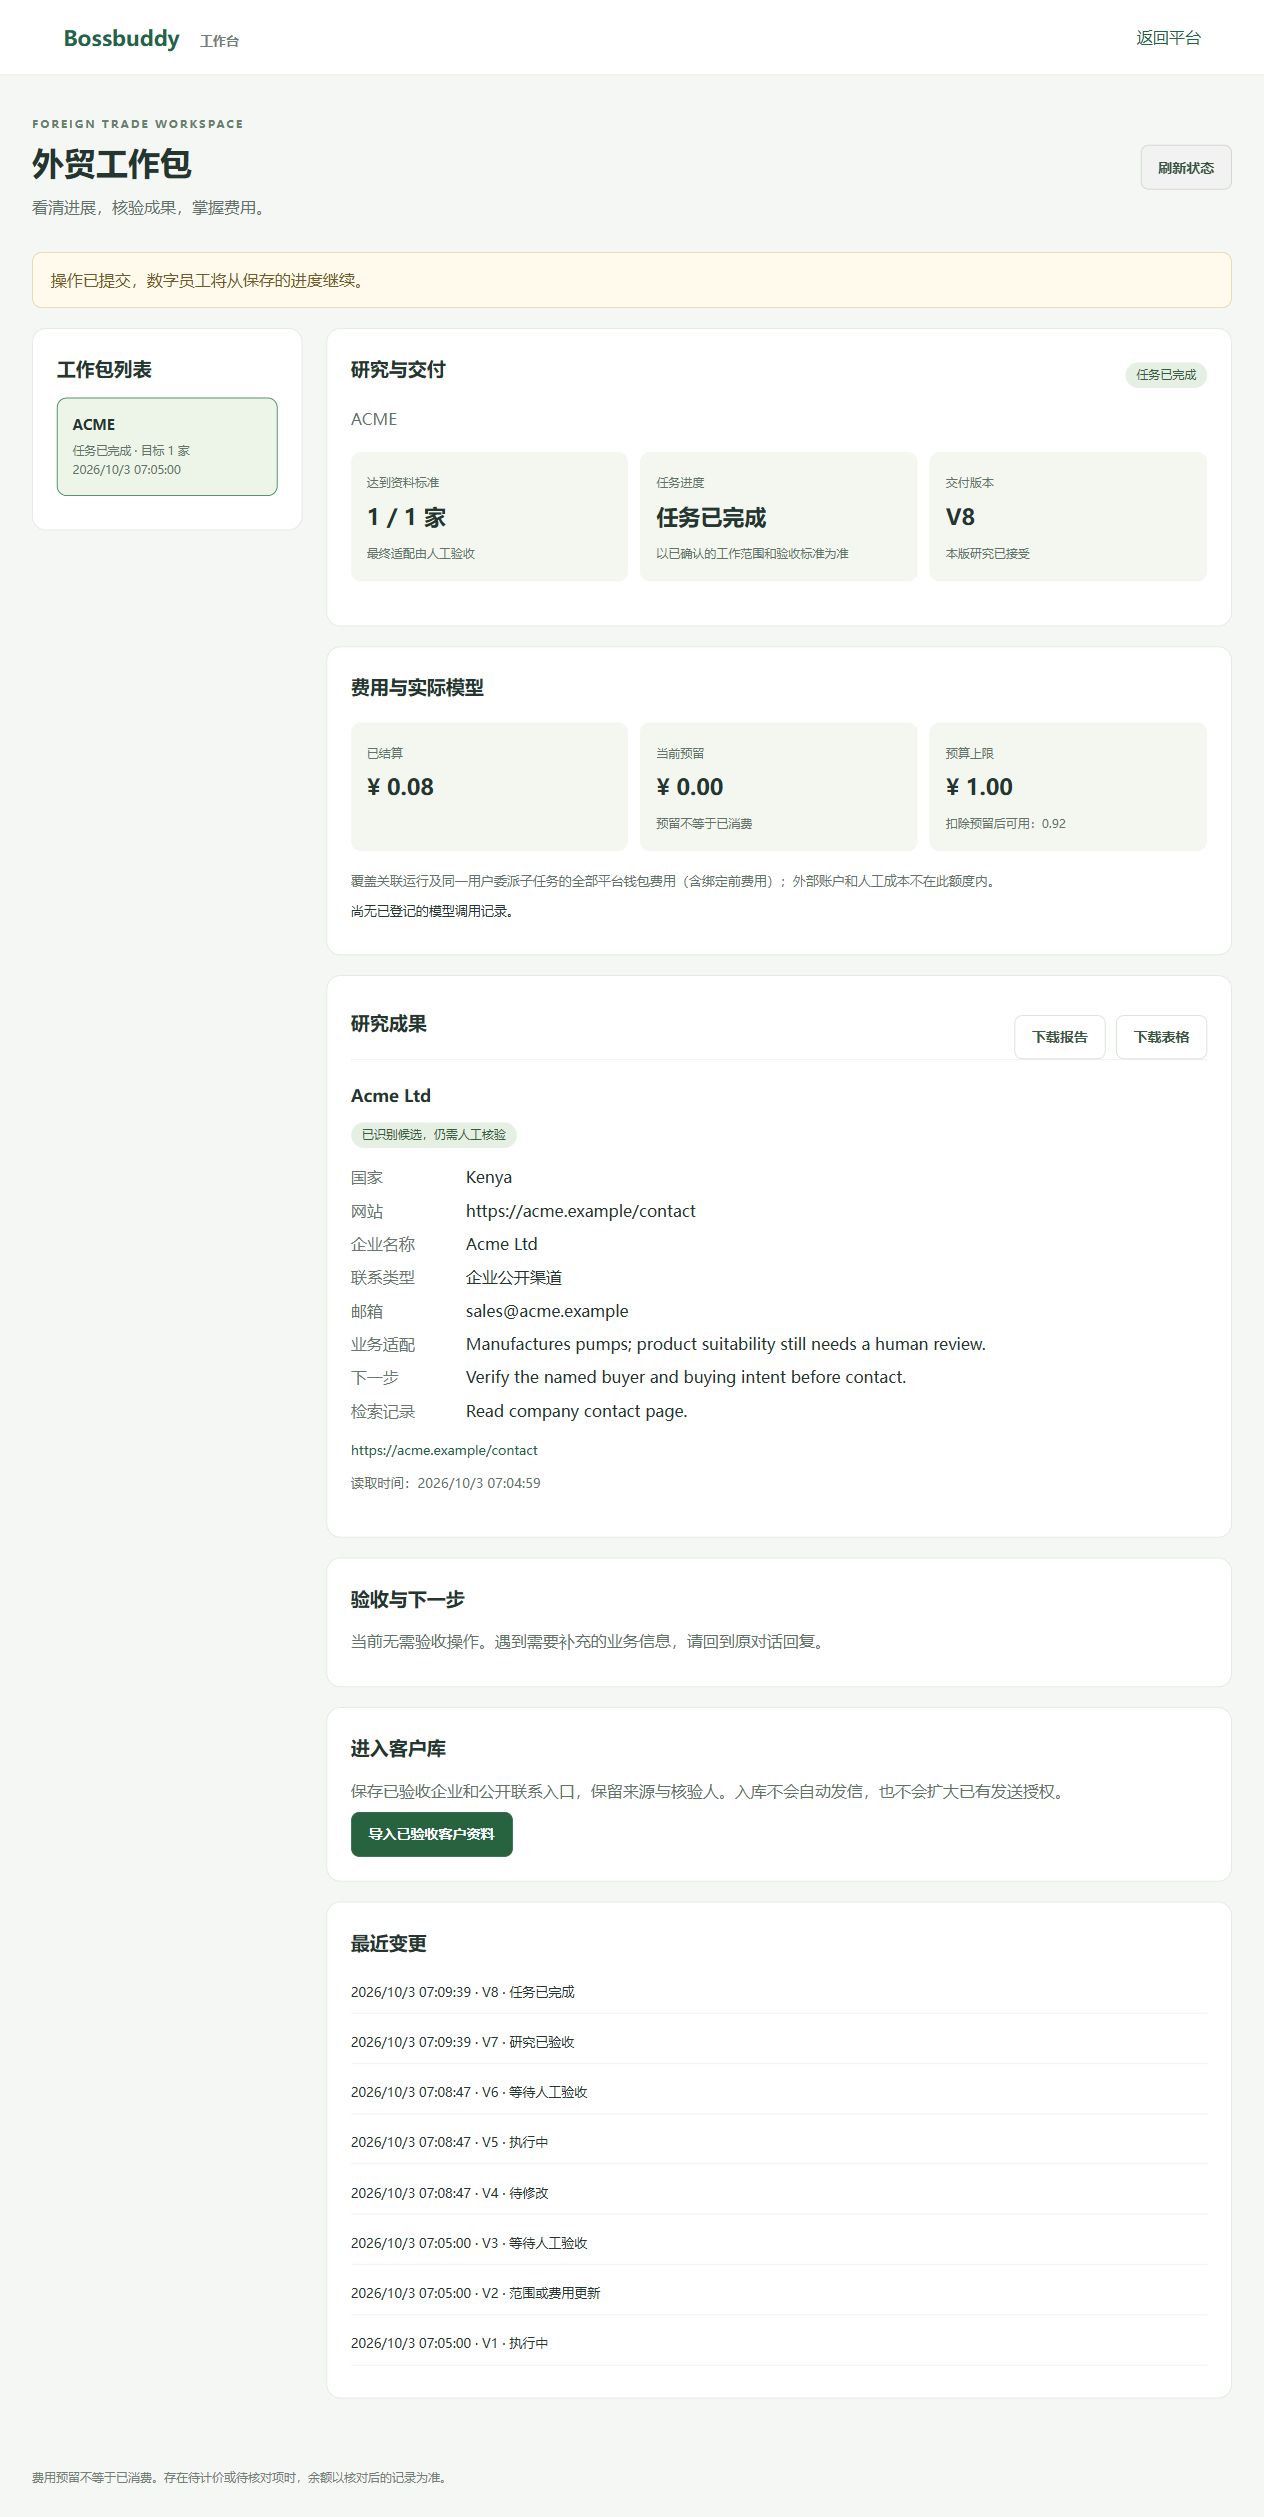Click the Read company contact page. text
This screenshot has width=1264, height=2517.
coord(577,1411)
